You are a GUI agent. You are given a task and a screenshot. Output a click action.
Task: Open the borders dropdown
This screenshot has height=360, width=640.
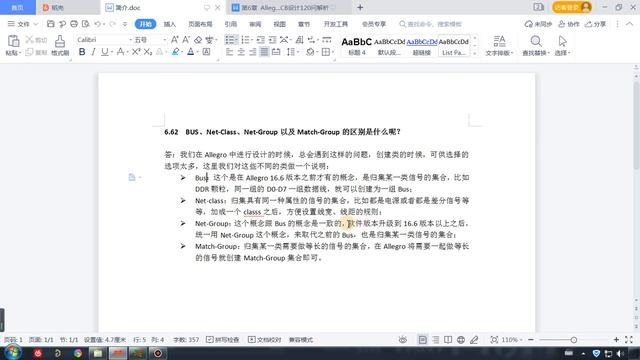click(x=333, y=52)
